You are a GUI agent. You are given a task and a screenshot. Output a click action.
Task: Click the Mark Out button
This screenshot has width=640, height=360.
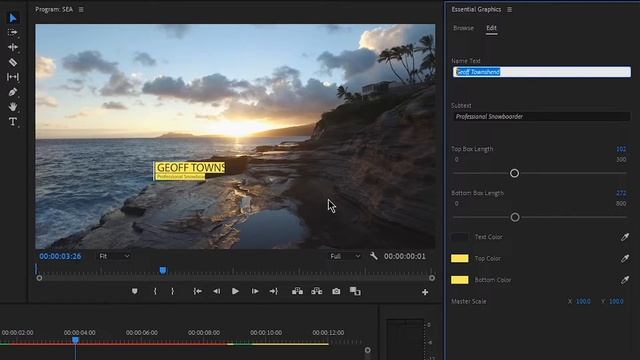click(172, 291)
